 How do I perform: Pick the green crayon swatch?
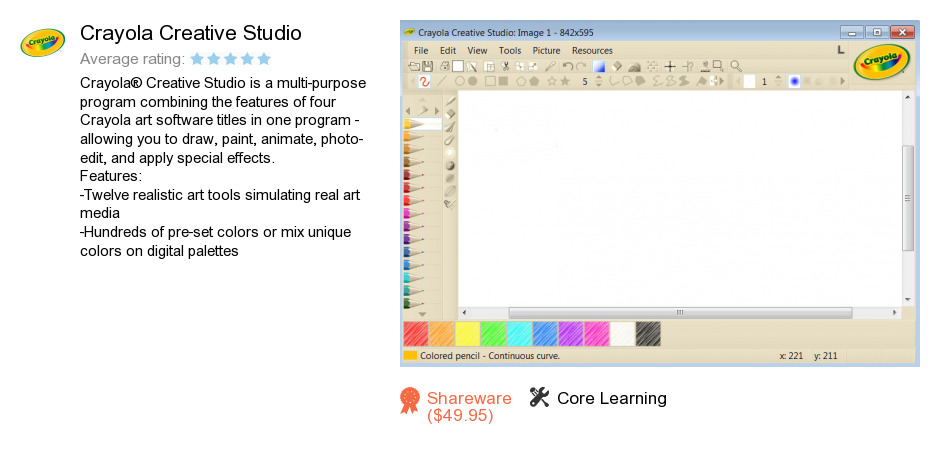pos(493,334)
